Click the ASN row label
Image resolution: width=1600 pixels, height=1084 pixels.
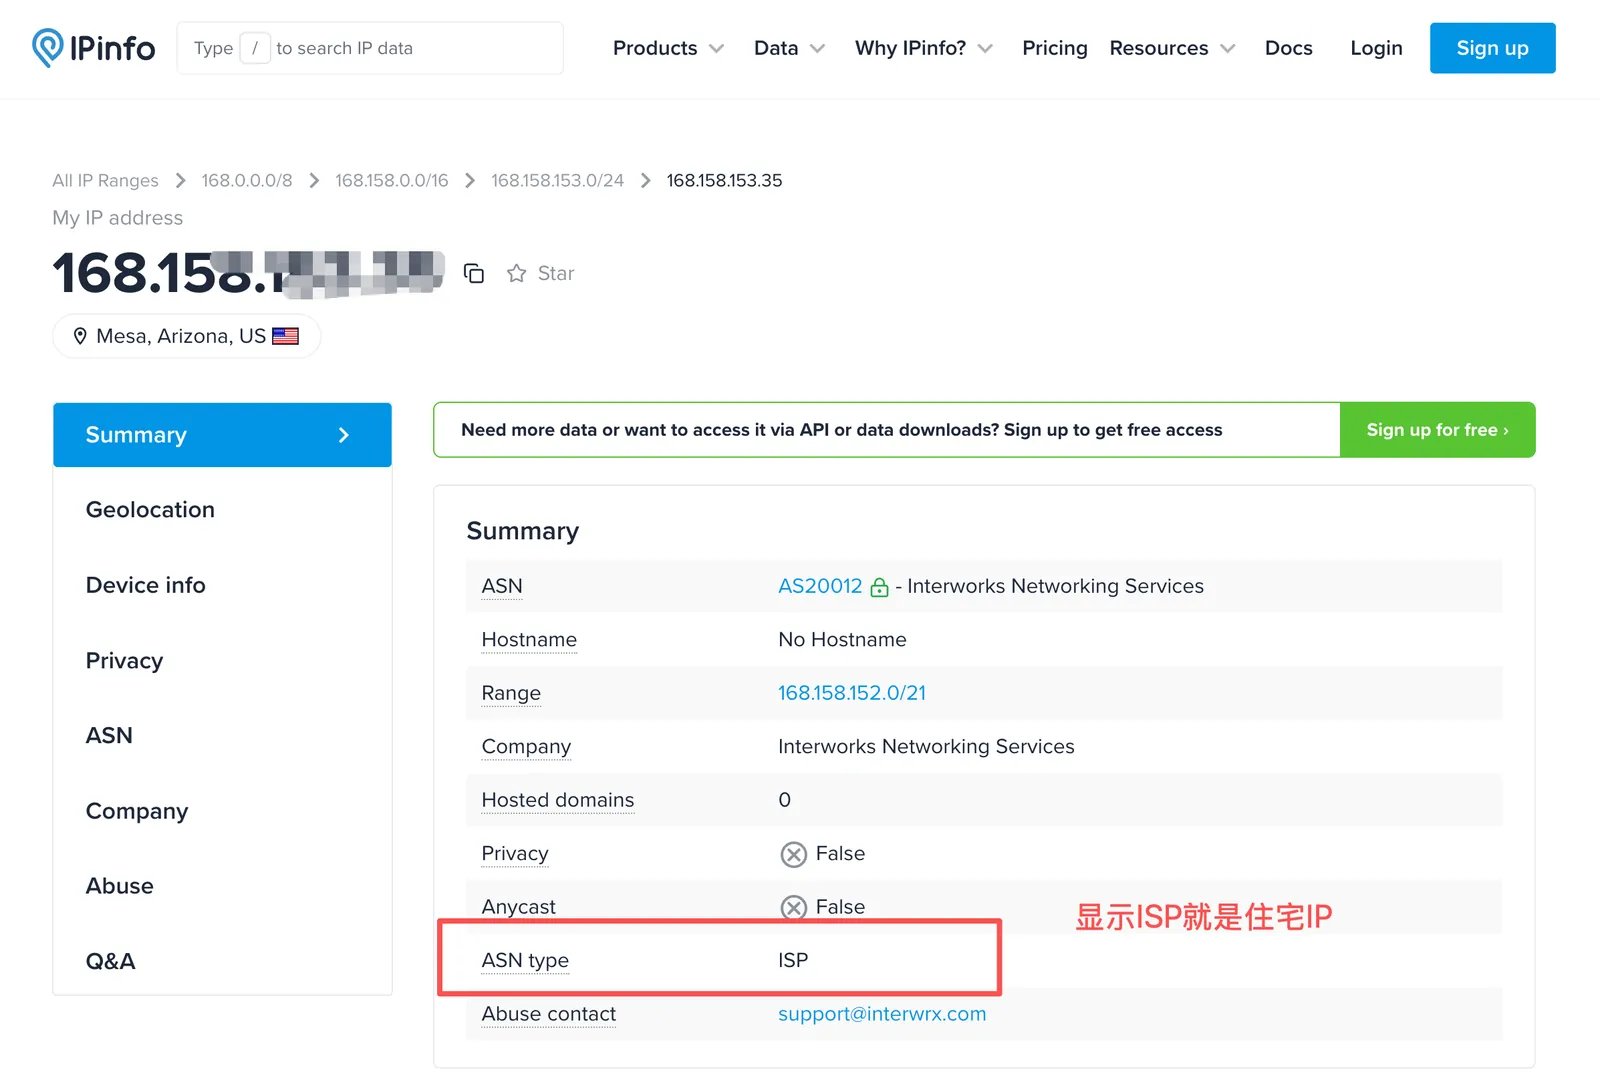pyautogui.click(x=502, y=586)
